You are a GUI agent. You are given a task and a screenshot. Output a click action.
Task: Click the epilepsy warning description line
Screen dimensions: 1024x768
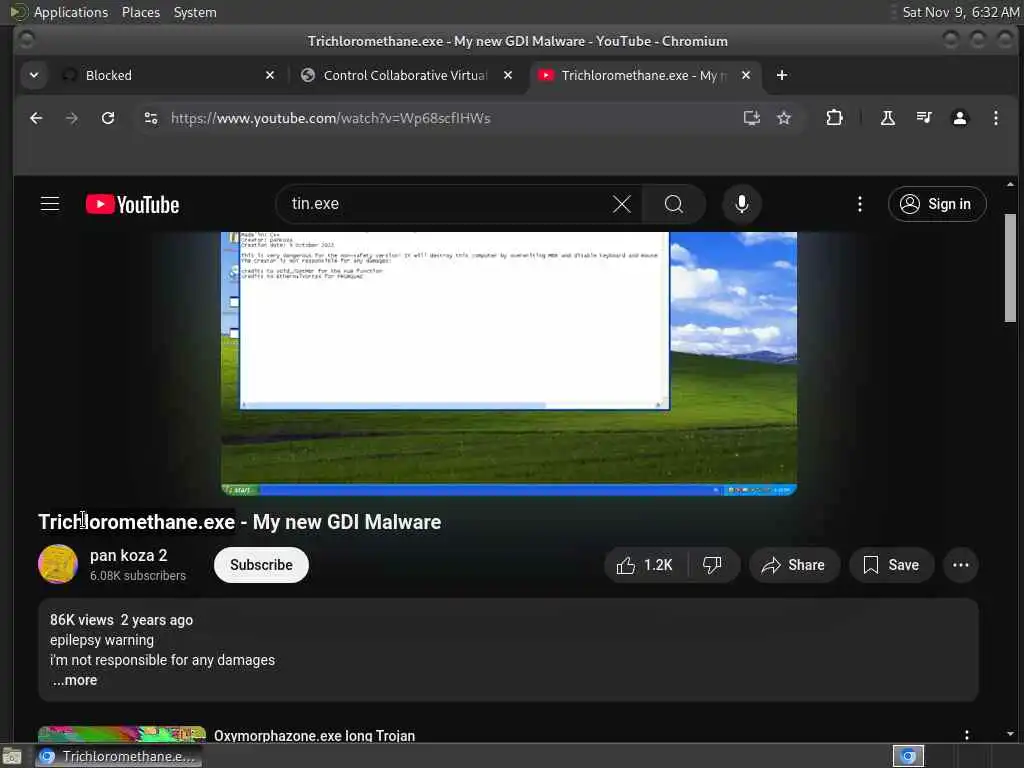102,640
